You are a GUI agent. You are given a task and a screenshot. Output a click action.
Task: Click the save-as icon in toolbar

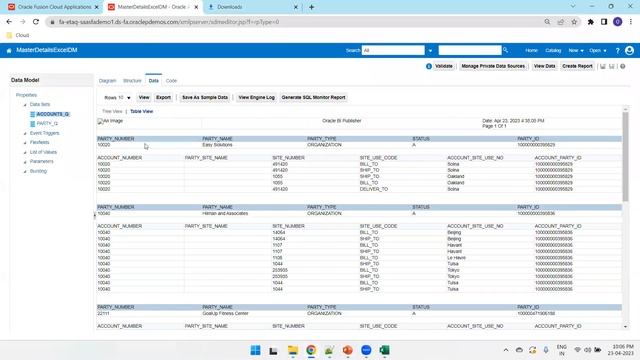tap(611, 66)
